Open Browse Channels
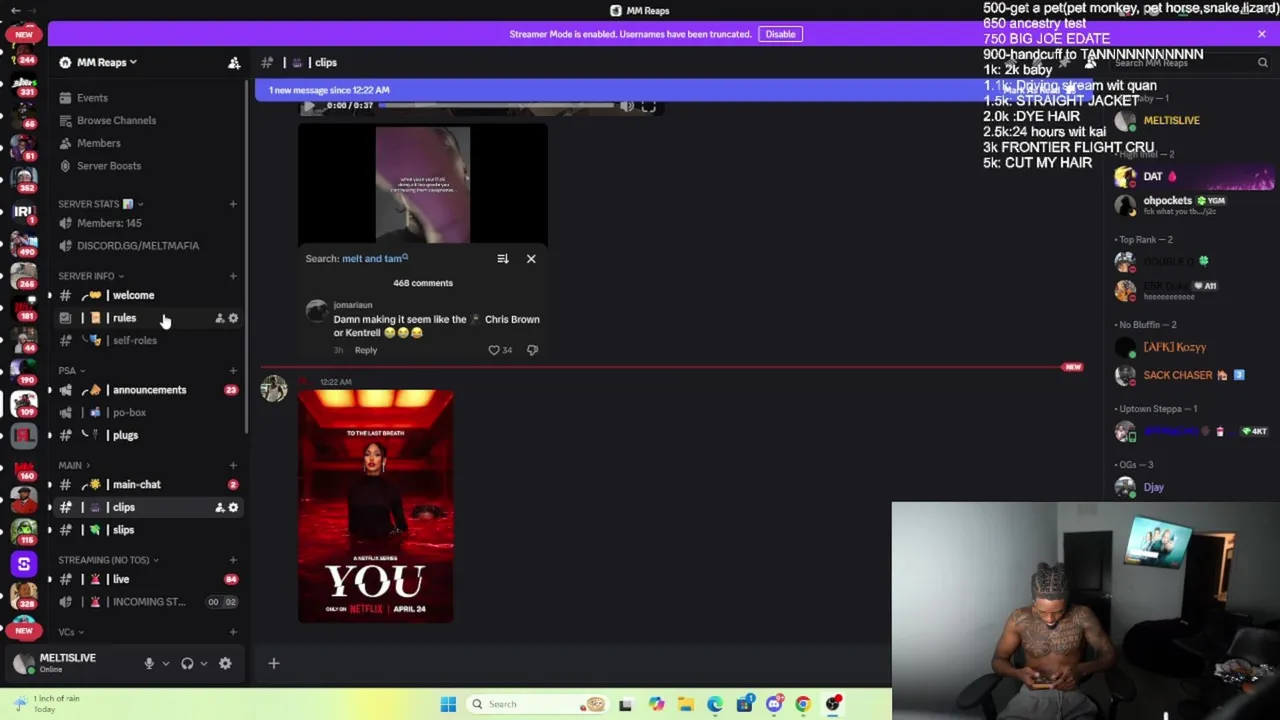The height and width of the screenshot is (720, 1280). (116, 120)
